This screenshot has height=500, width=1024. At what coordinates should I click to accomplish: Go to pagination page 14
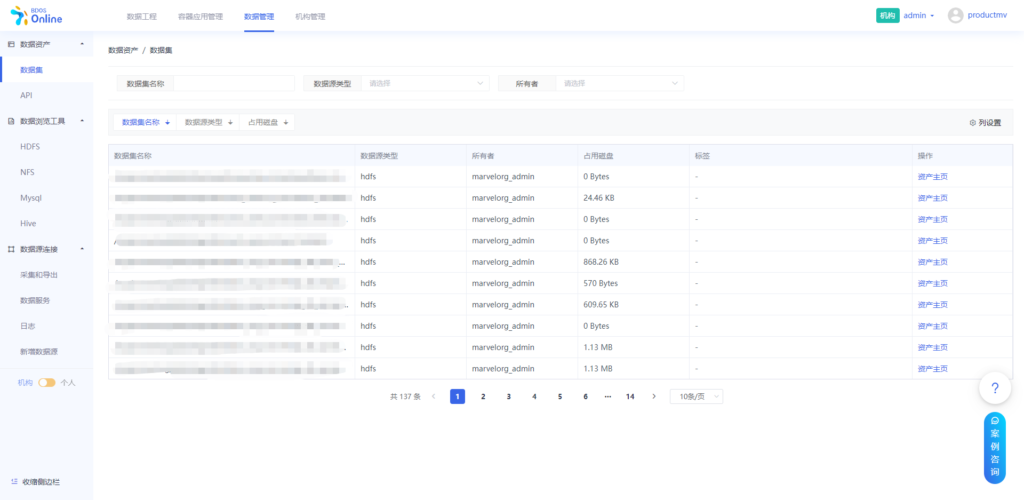pos(630,396)
